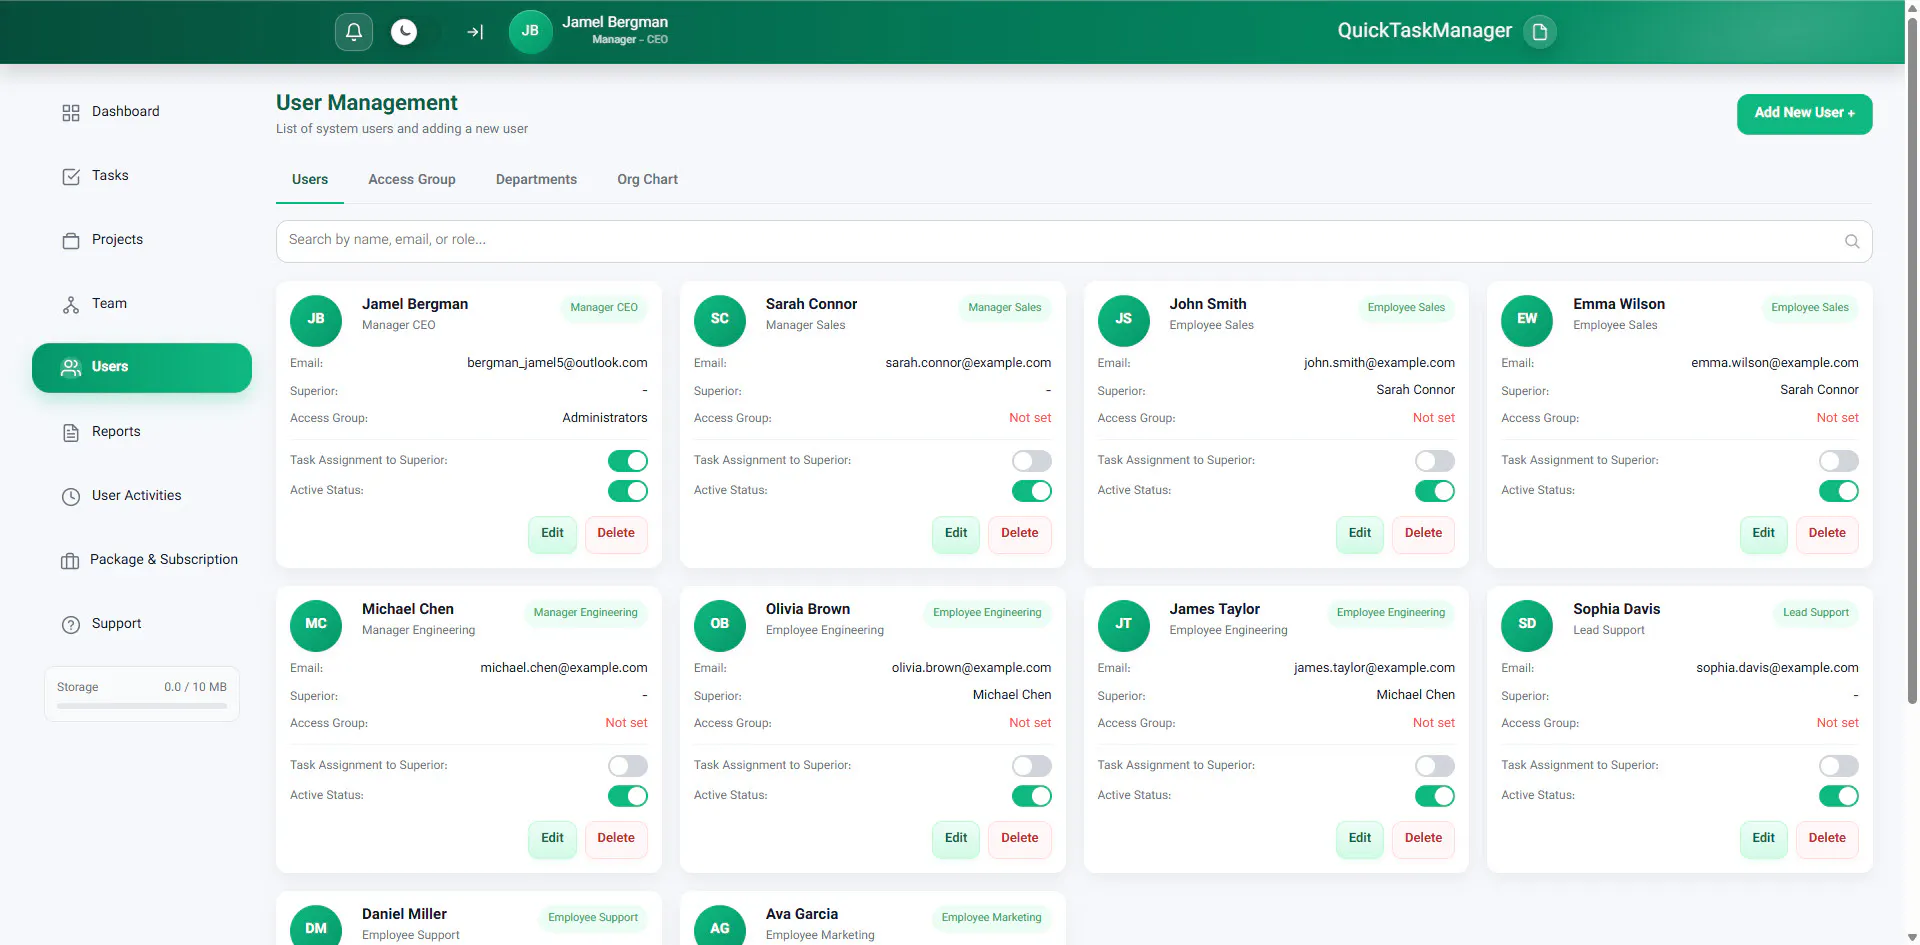The height and width of the screenshot is (945, 1920).
Task: Edit Jamel Bergman's user card
Action: pyautogui.click(x=552, y=534)
